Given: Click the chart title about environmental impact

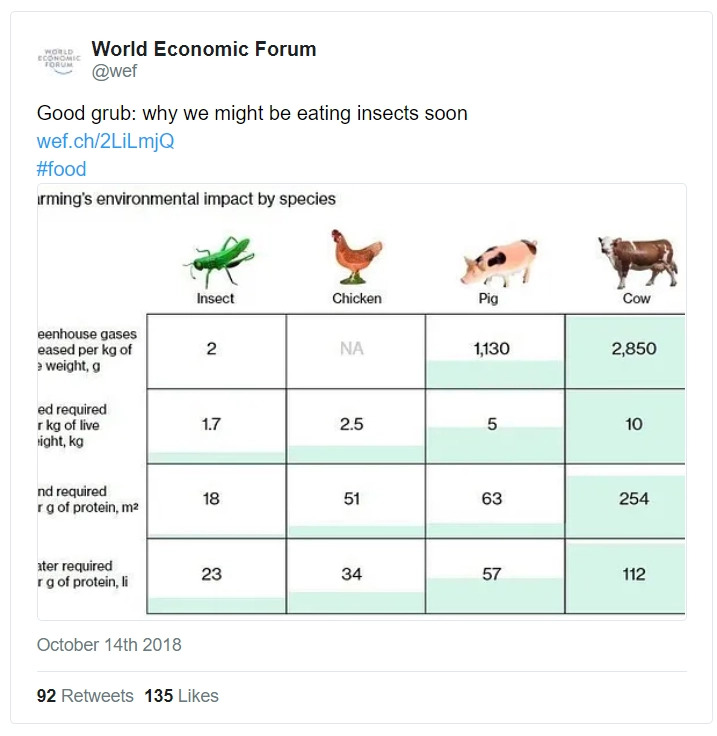Looking at the screenshot, I should point(187,199).
